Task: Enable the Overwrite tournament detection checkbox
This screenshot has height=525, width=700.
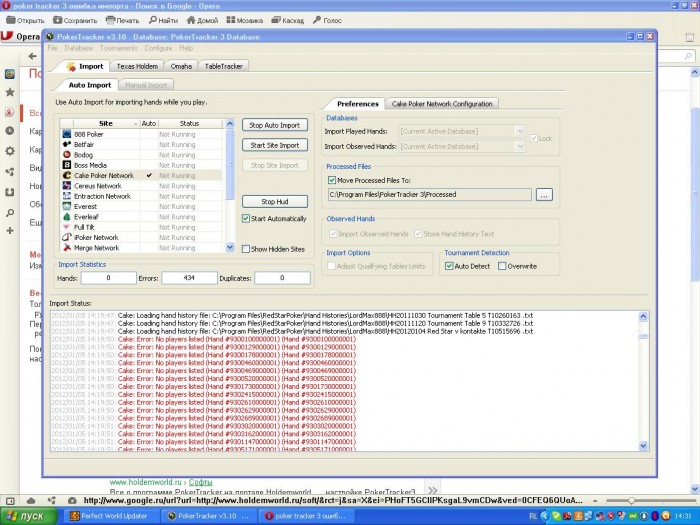Action: 501,267
